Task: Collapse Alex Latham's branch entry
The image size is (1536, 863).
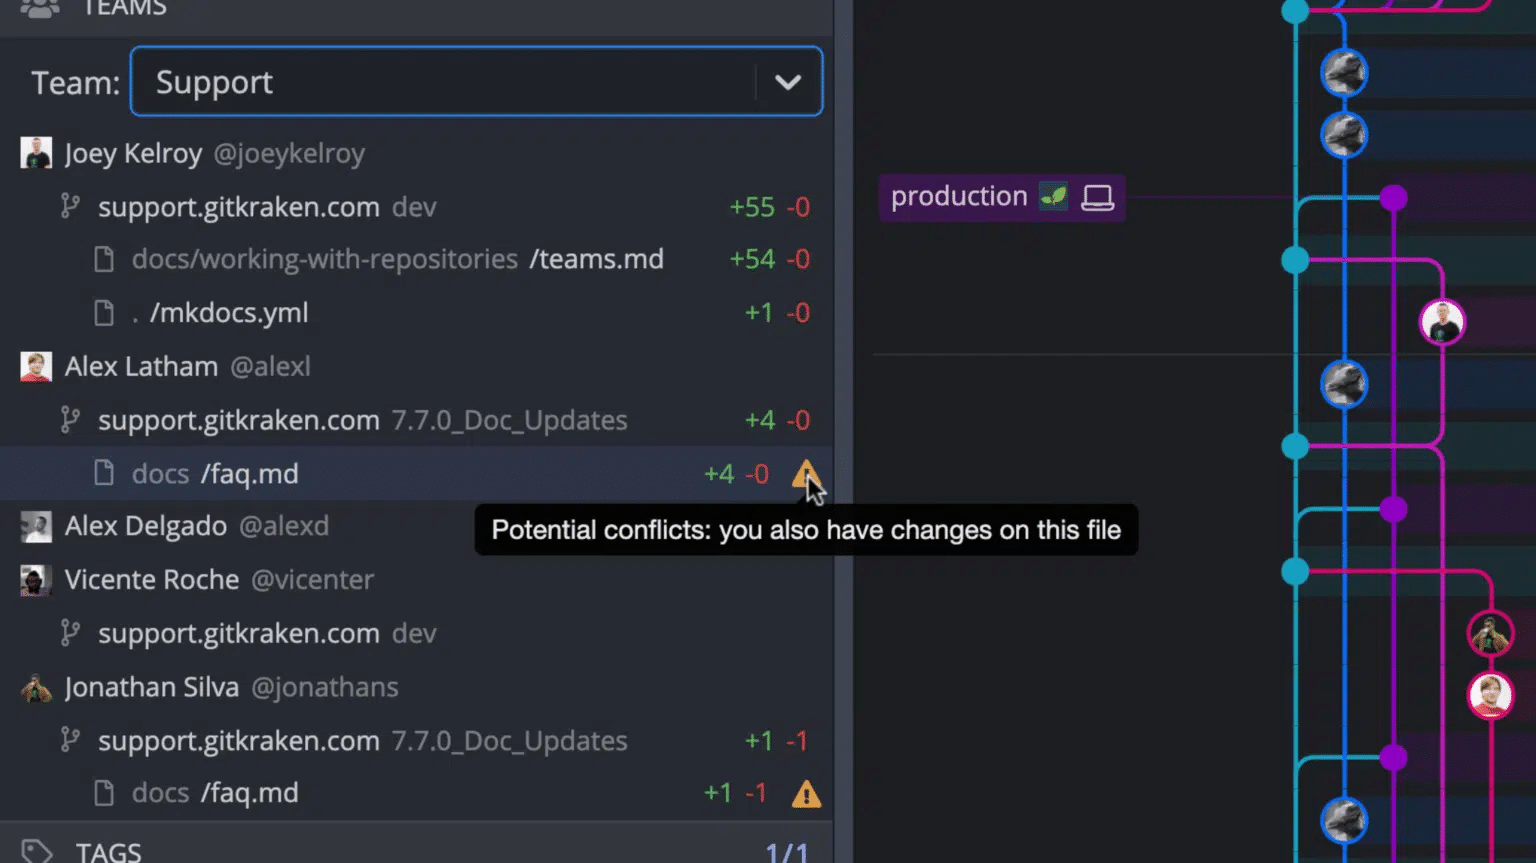Action: click(x=140, y=366)
